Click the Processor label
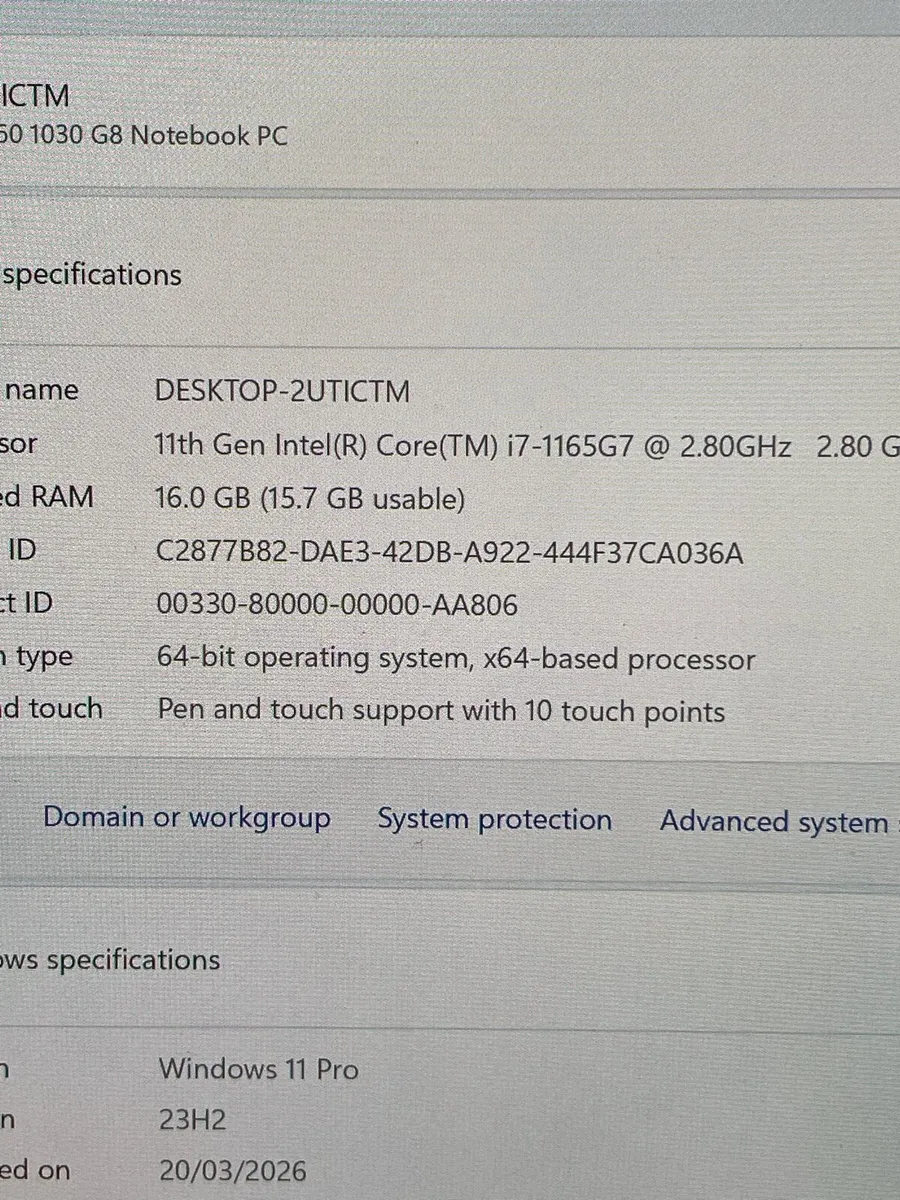The image size is (900, 1200). pyautogui.click(x=20, y=444)
